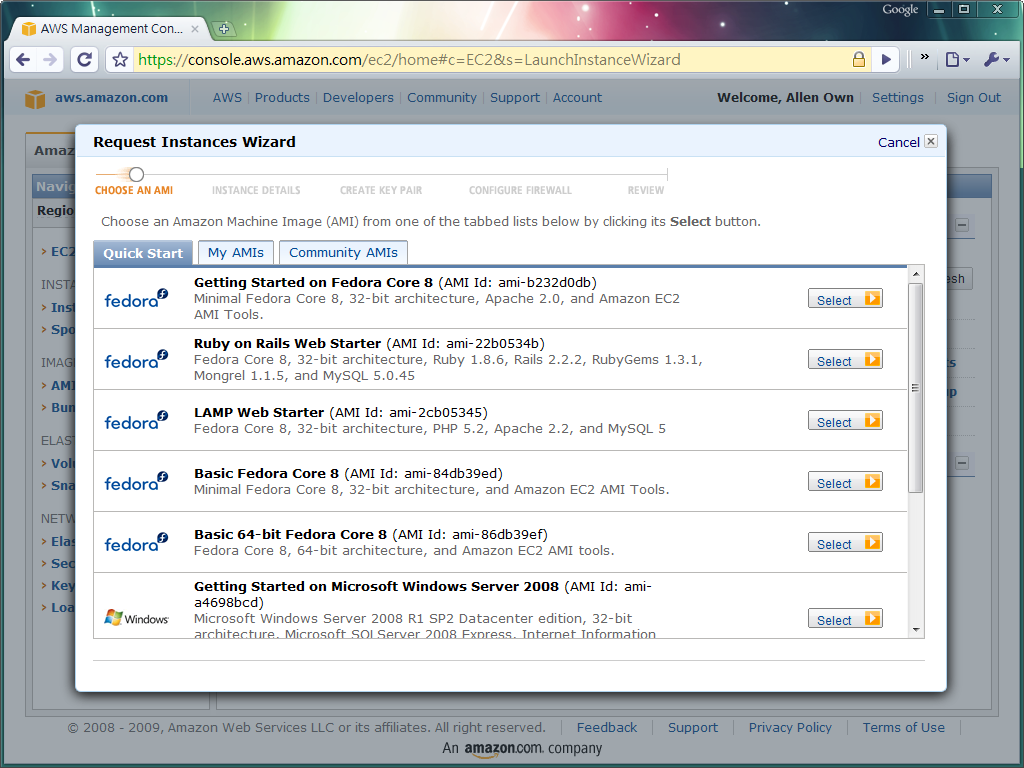1024x768 pixels.
Task: Click Fedora logo for Getting Started Fedora row
Action: tap(136, 299)
